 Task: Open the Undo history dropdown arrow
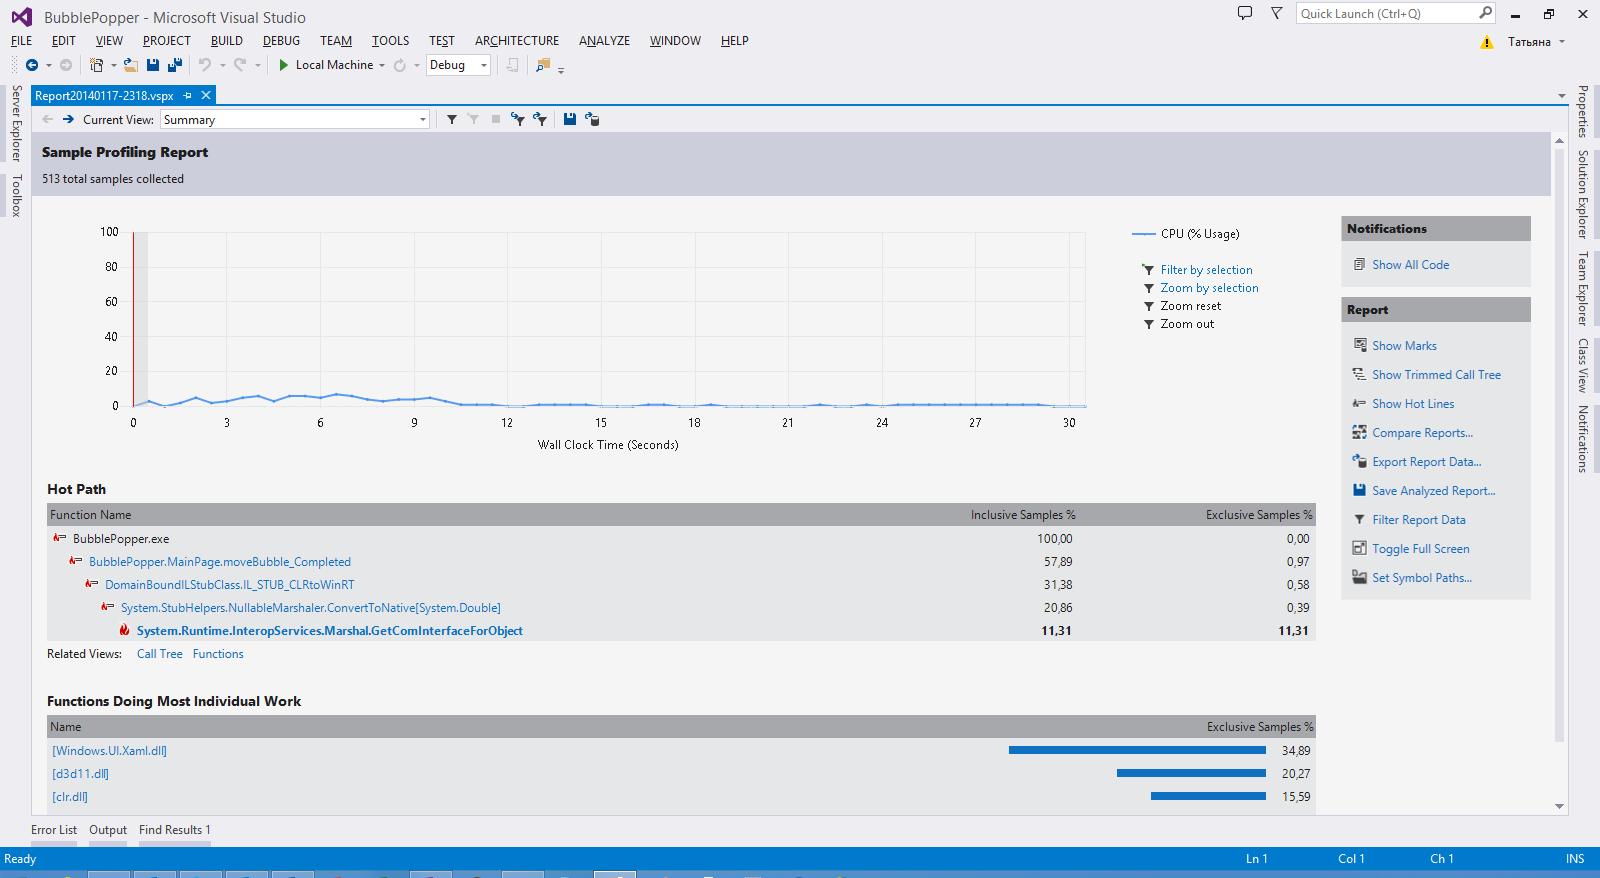(222, 65)
